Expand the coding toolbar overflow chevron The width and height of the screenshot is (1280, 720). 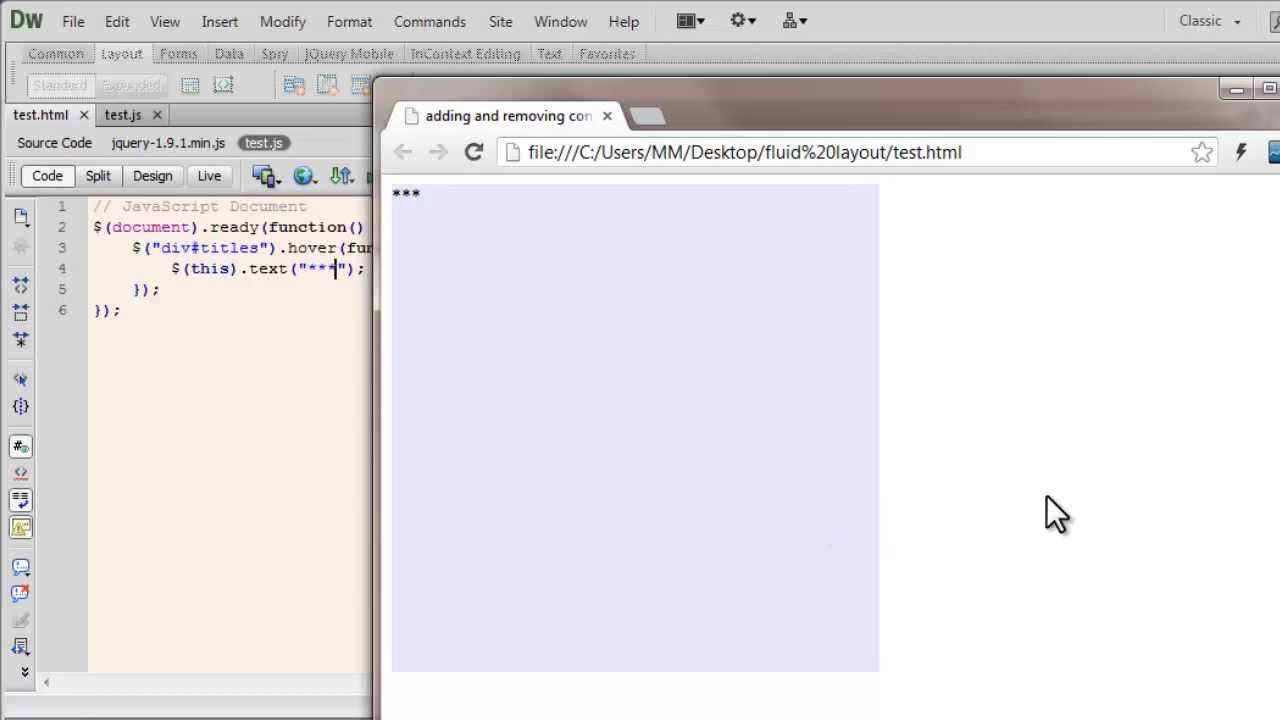pyautogui.click(x=25, y=672)
